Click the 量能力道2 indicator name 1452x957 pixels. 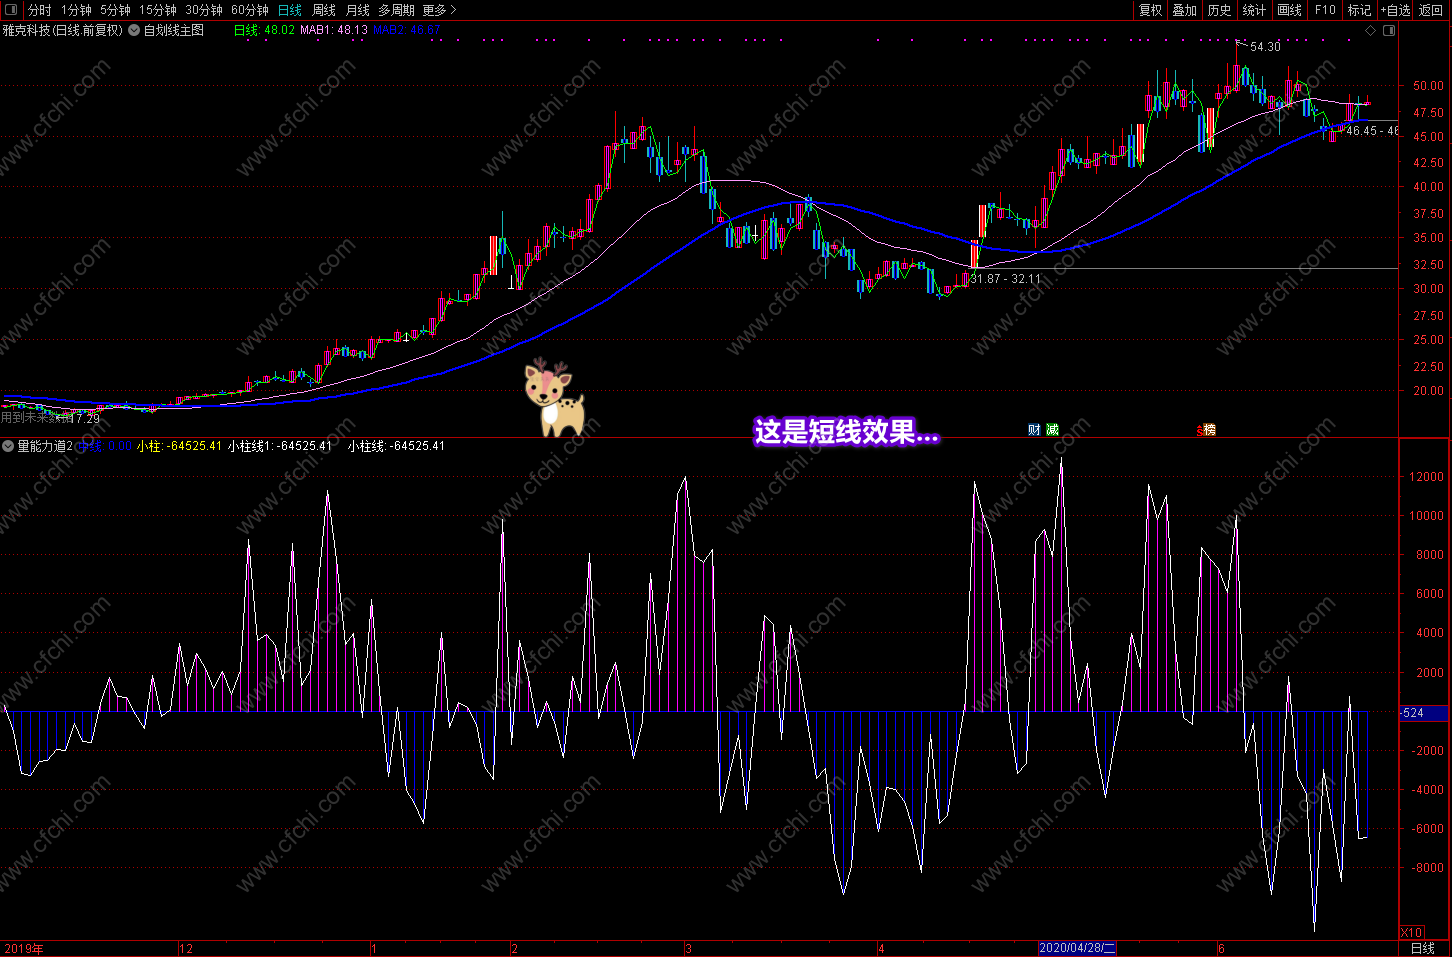tap(45, 446)
